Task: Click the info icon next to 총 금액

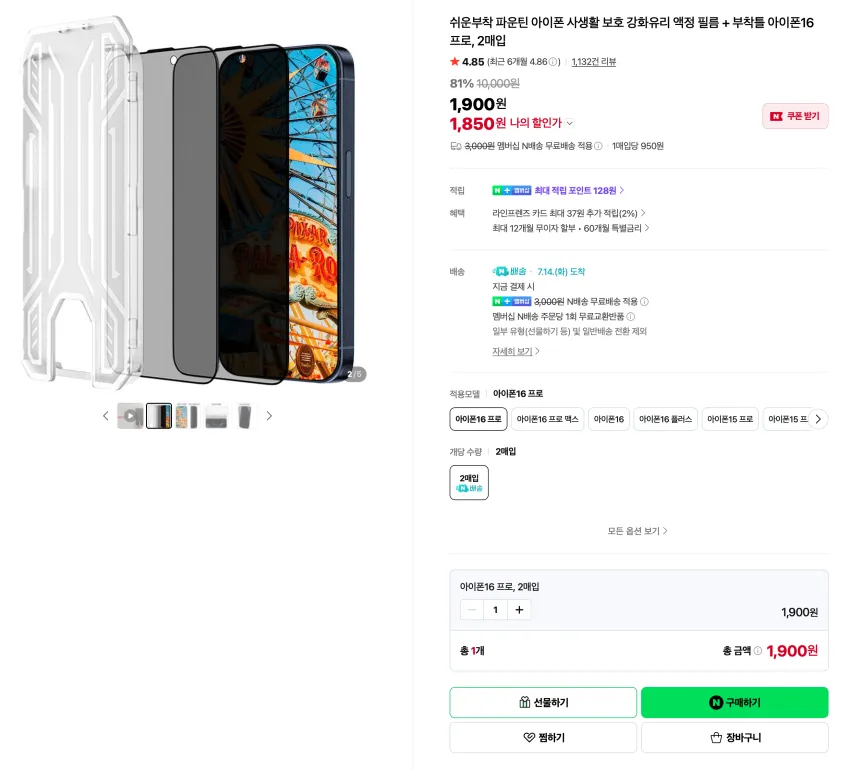Action: coord(758,651)
